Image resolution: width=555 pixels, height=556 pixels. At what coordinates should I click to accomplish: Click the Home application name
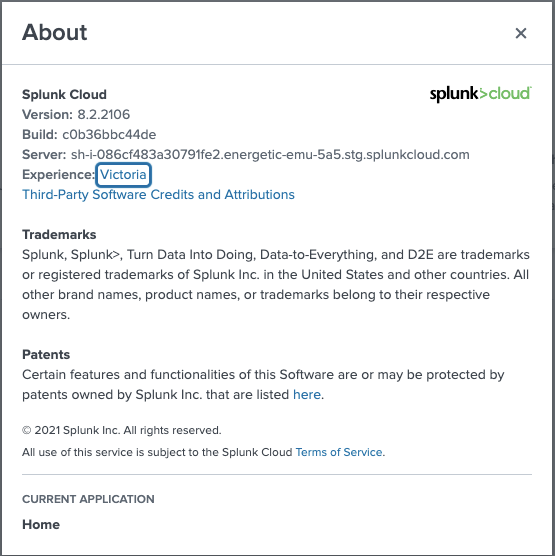41,524
